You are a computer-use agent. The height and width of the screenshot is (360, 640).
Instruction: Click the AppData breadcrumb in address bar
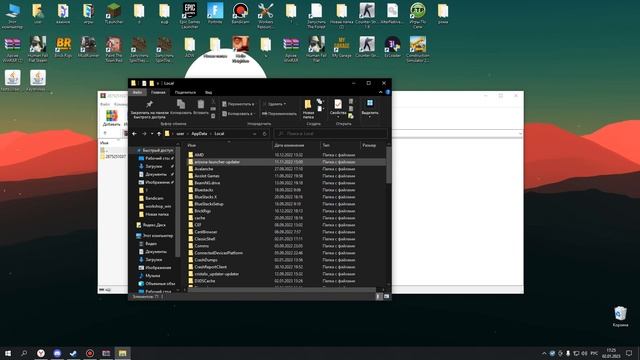[x=199, y=133]
